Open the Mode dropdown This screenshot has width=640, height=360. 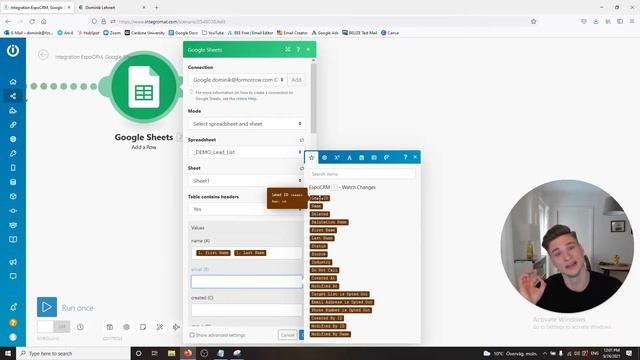click(x=247, y=124)
